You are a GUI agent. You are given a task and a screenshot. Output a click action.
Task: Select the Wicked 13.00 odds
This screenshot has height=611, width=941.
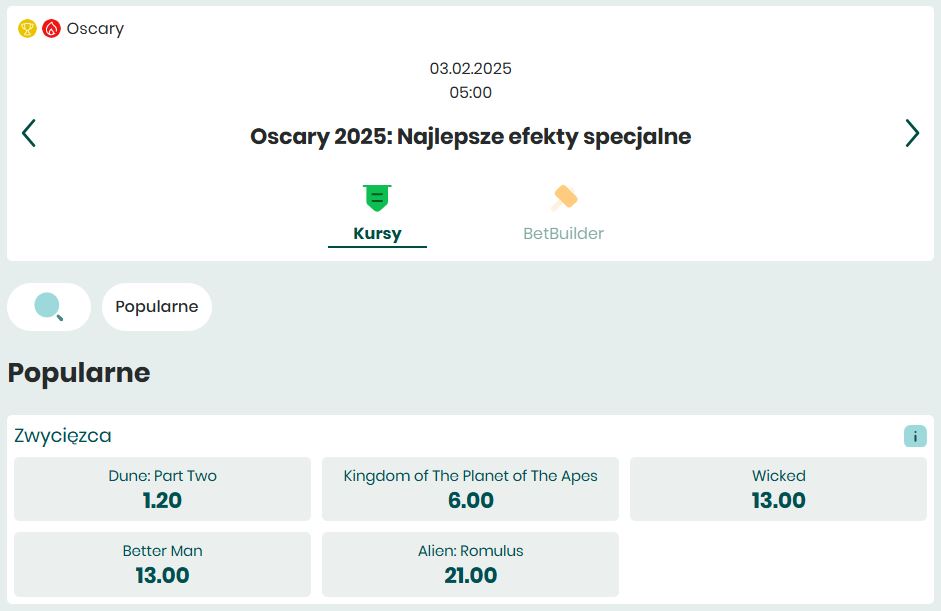pyautogui.click(x=778, y=489)
